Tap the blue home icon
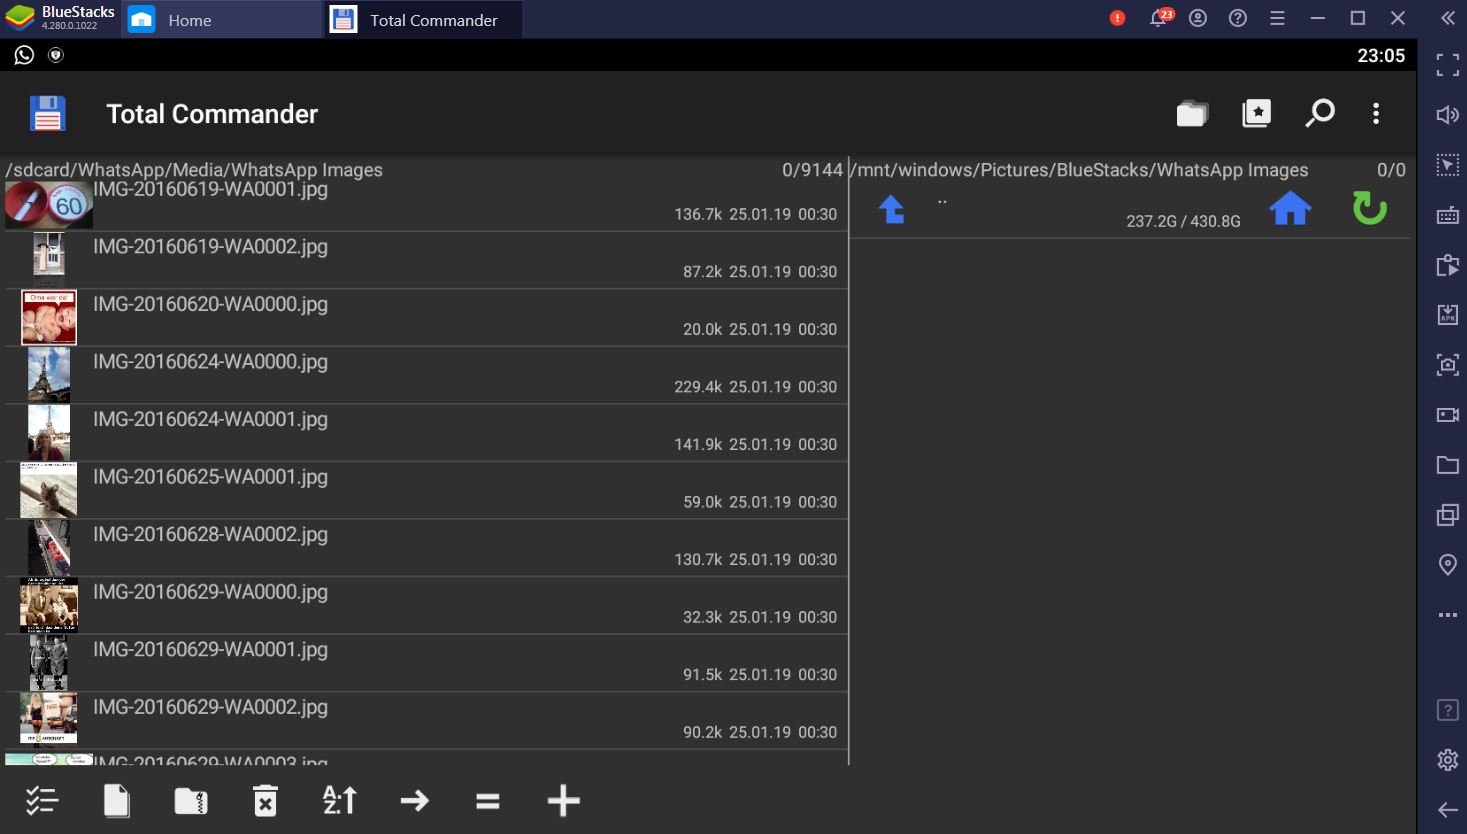Screen dimensions: 1467x834 click(x=1290, y=208)
